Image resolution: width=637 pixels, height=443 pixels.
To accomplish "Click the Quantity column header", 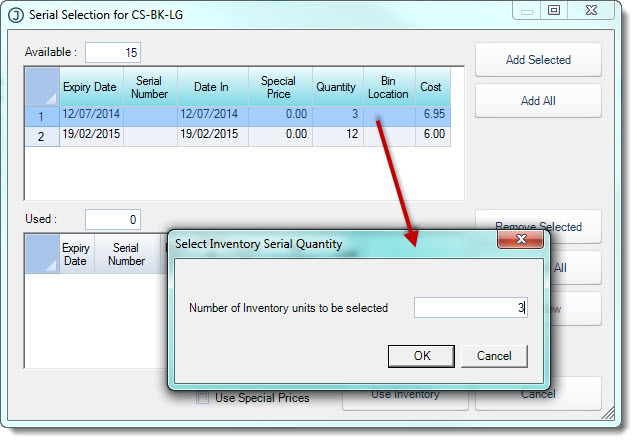I will (x=338, y=87).
